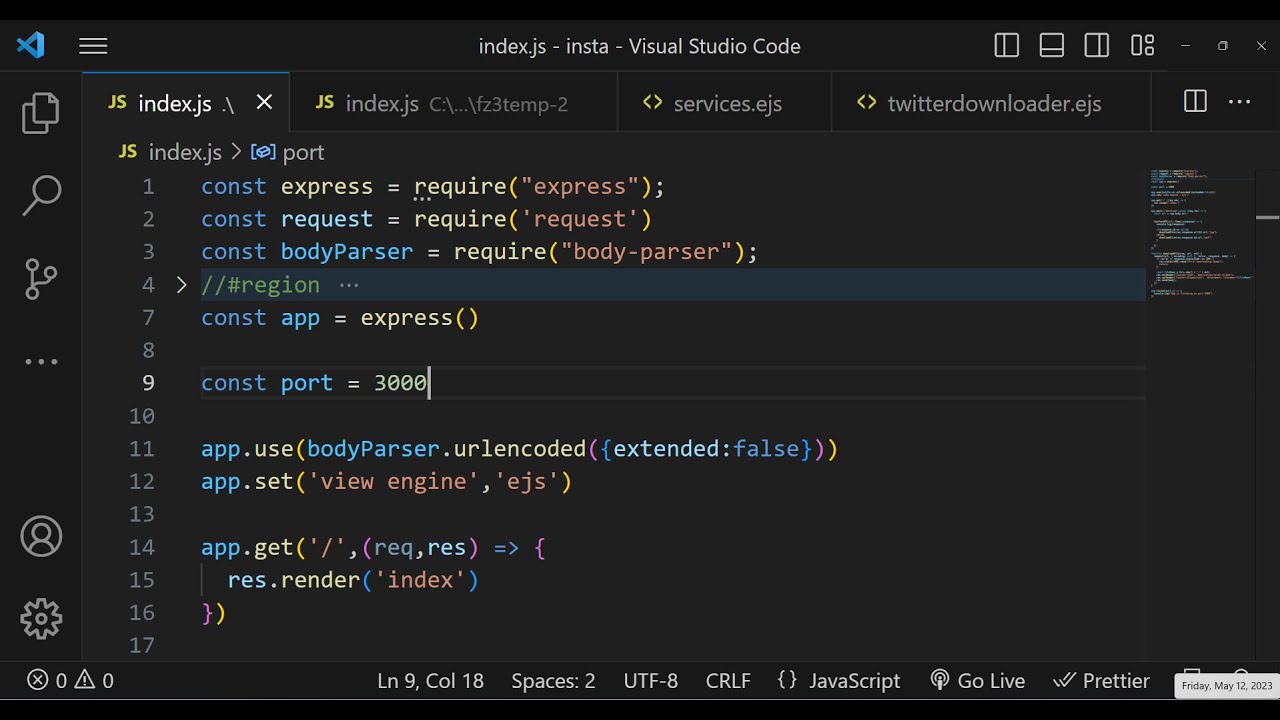The image size is (1280, 720).
Task: Switch to the twitterdownloader.ejs tab
Action: click(993, 104)
